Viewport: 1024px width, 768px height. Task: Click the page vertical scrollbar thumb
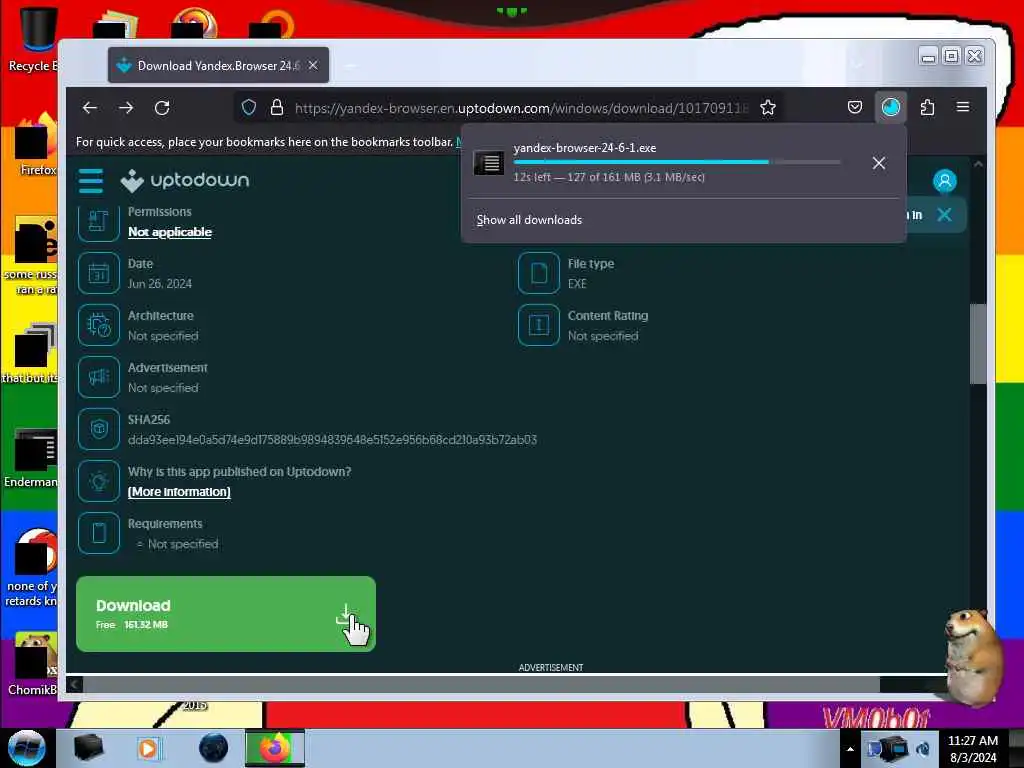click(978, 344)
